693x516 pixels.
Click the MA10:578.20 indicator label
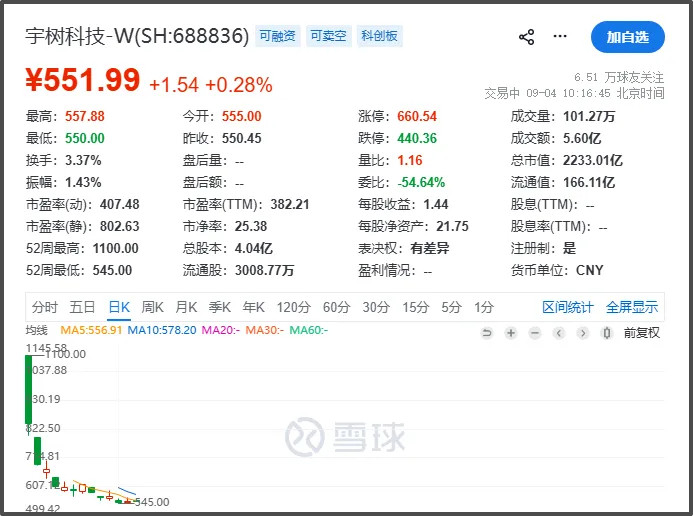coord(162,330)
